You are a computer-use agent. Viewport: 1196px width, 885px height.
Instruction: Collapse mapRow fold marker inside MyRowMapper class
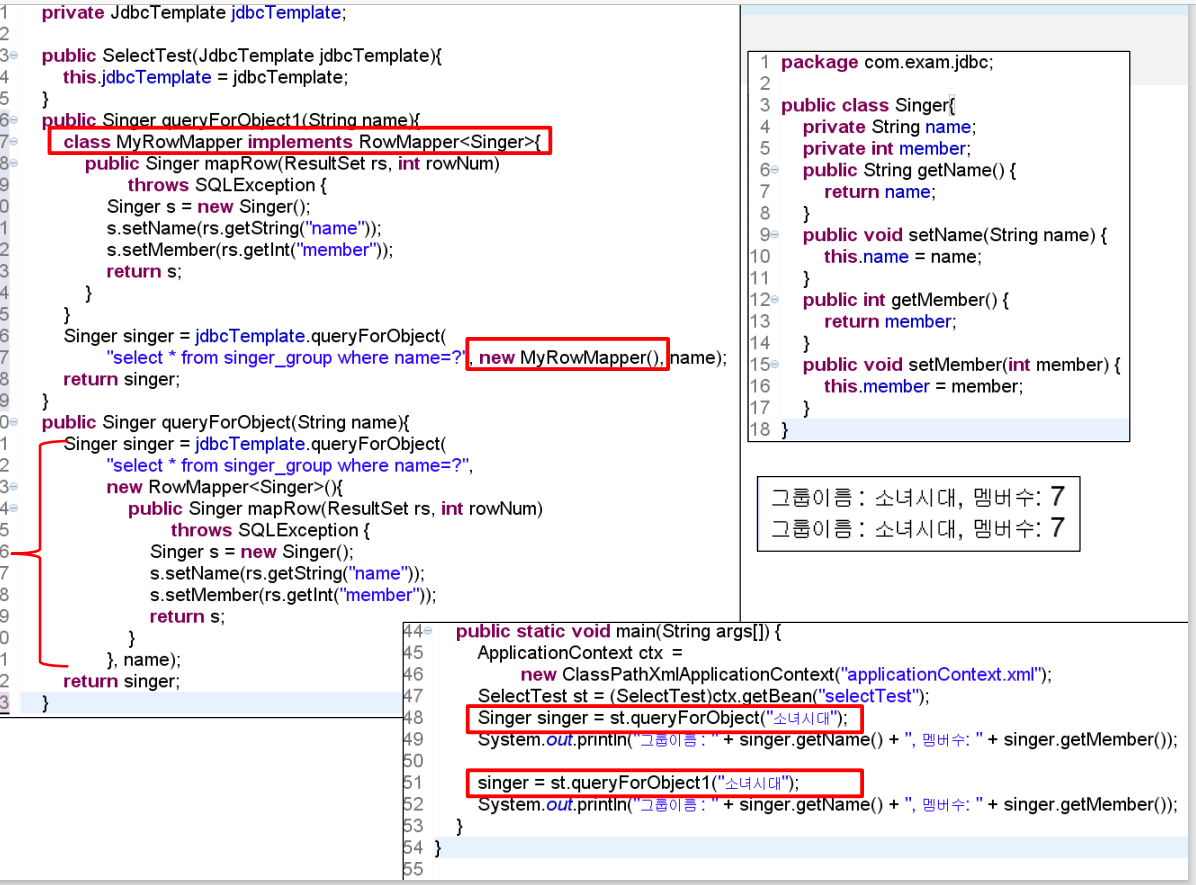(x=14, y=163)
